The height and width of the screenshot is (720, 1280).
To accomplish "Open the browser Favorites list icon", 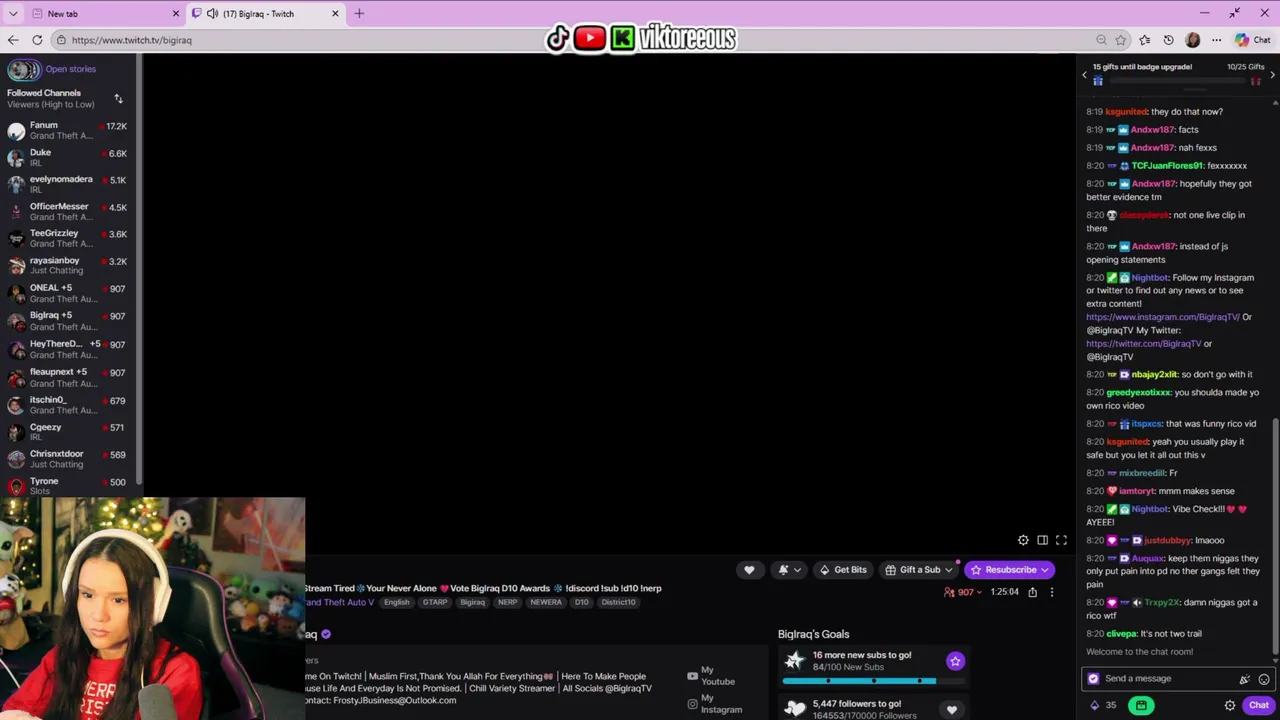I will (x=1145, y=40).
